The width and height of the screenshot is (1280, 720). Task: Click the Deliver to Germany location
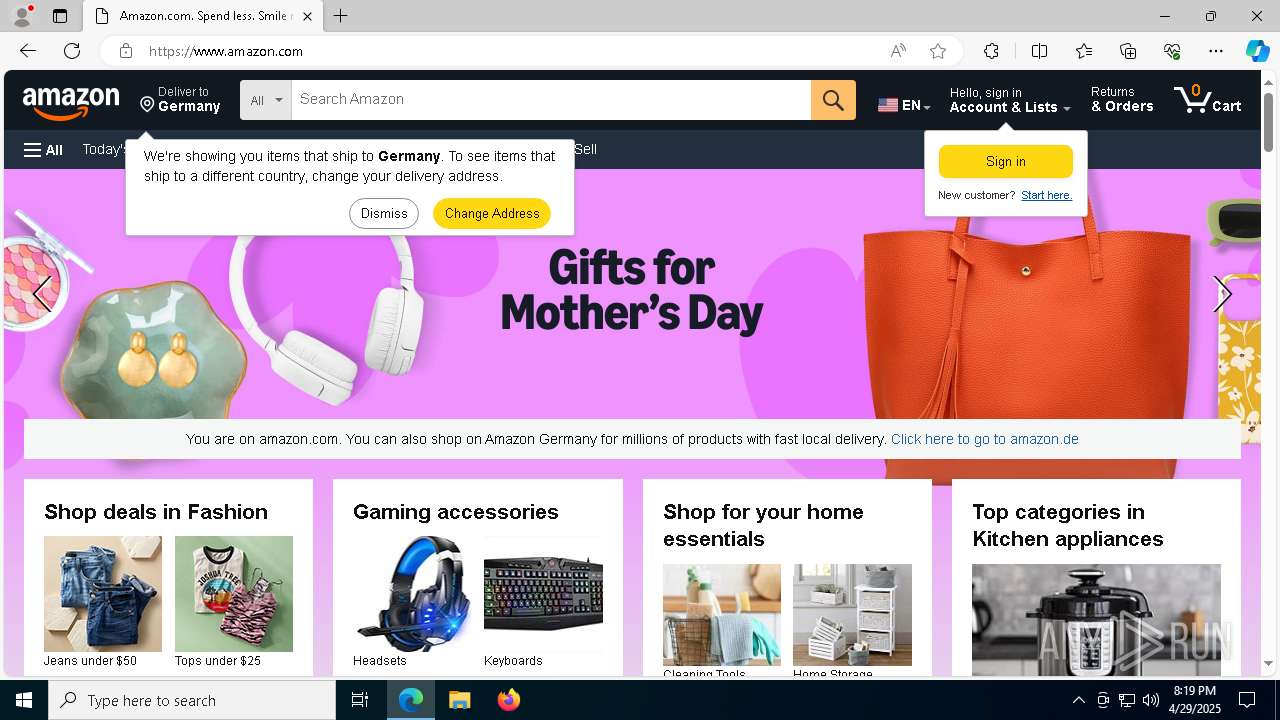click(x=180, y=100)
